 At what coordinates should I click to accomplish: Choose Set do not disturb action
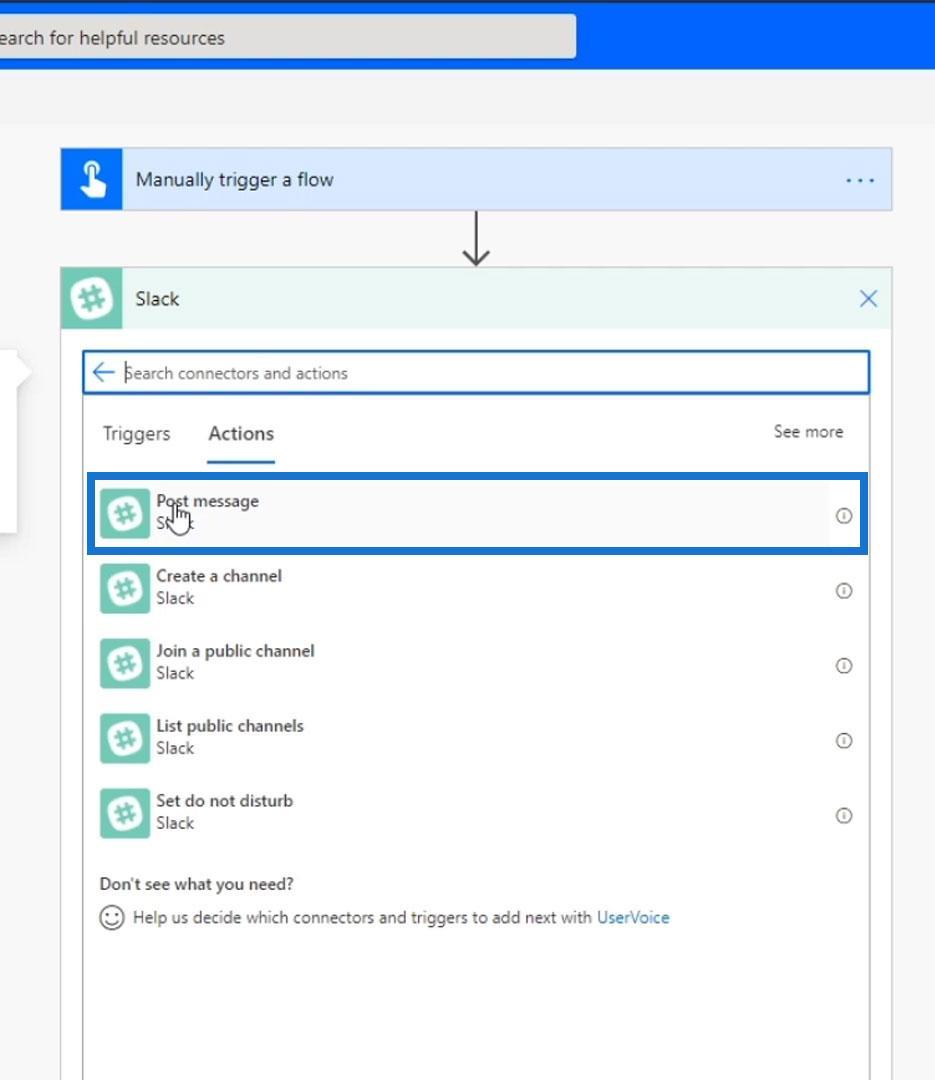coord(477,813)
